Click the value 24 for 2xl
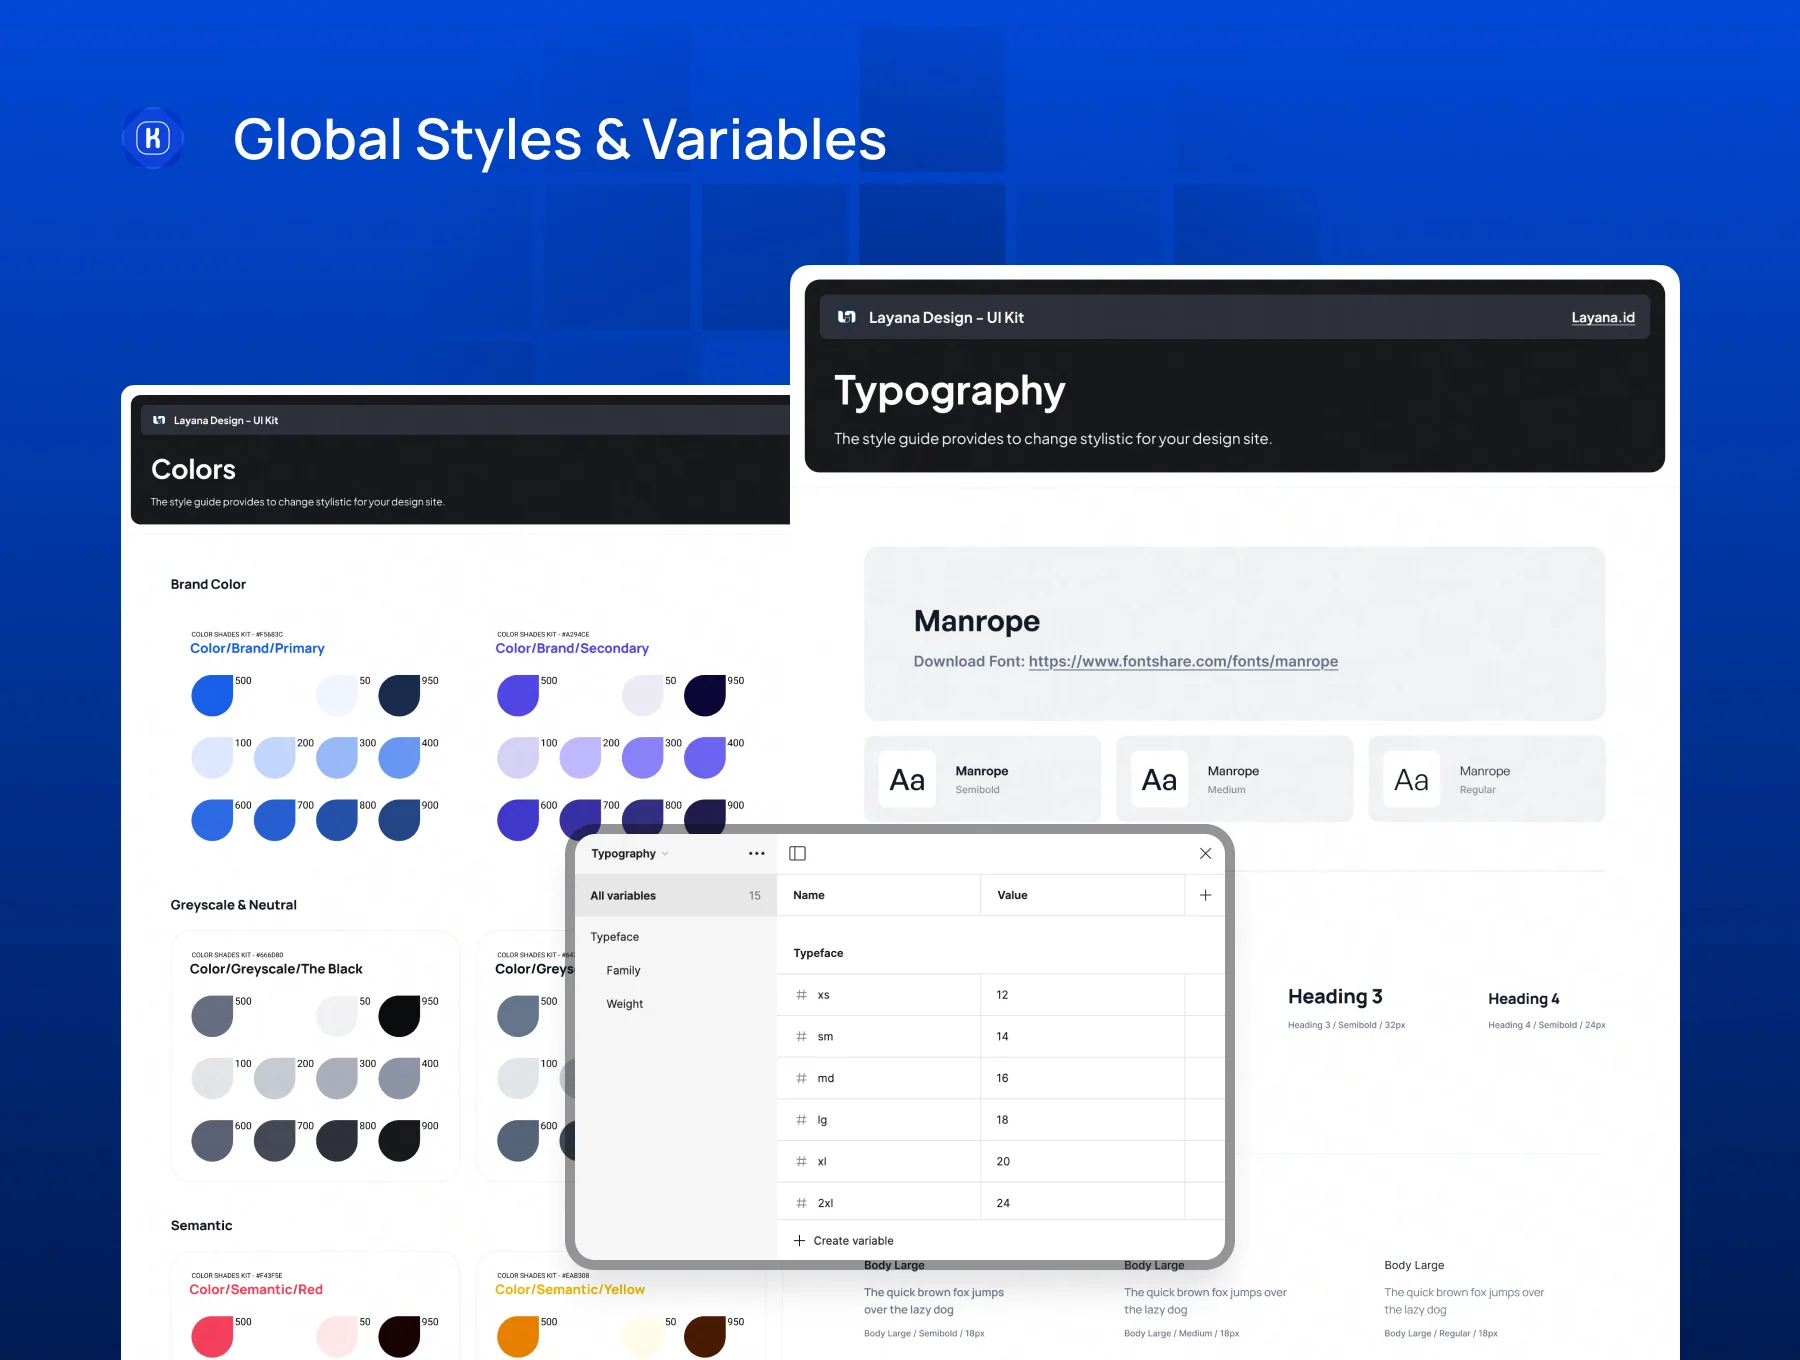 point(1003,1203)
